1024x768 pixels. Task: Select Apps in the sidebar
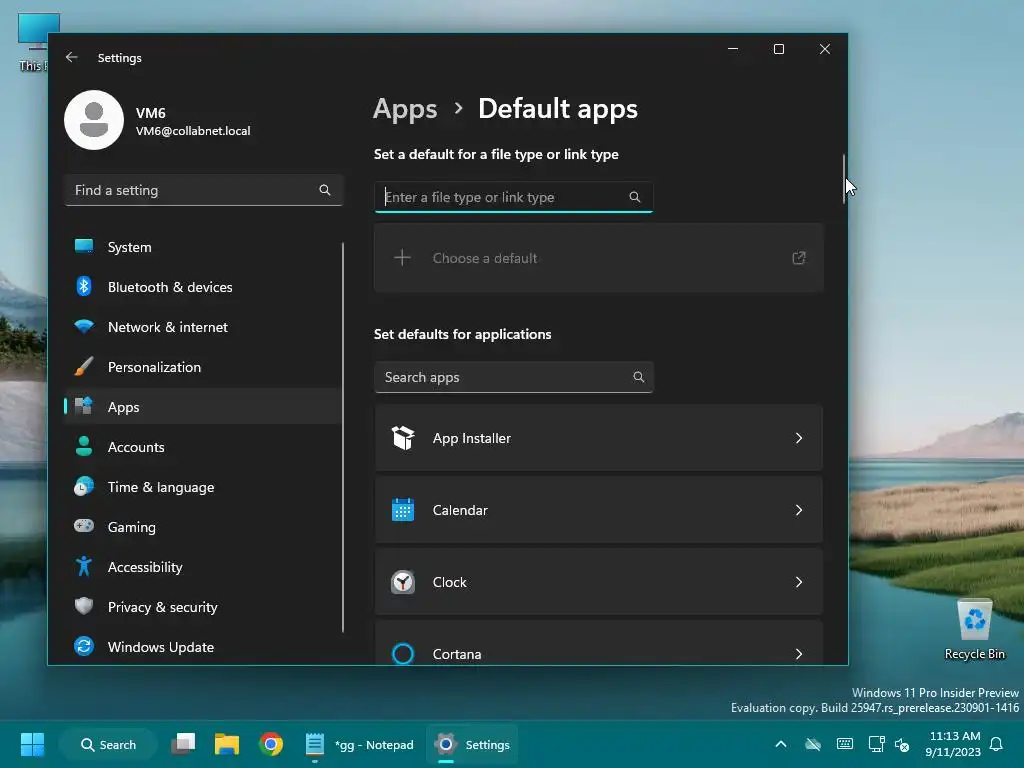(203, 407)
